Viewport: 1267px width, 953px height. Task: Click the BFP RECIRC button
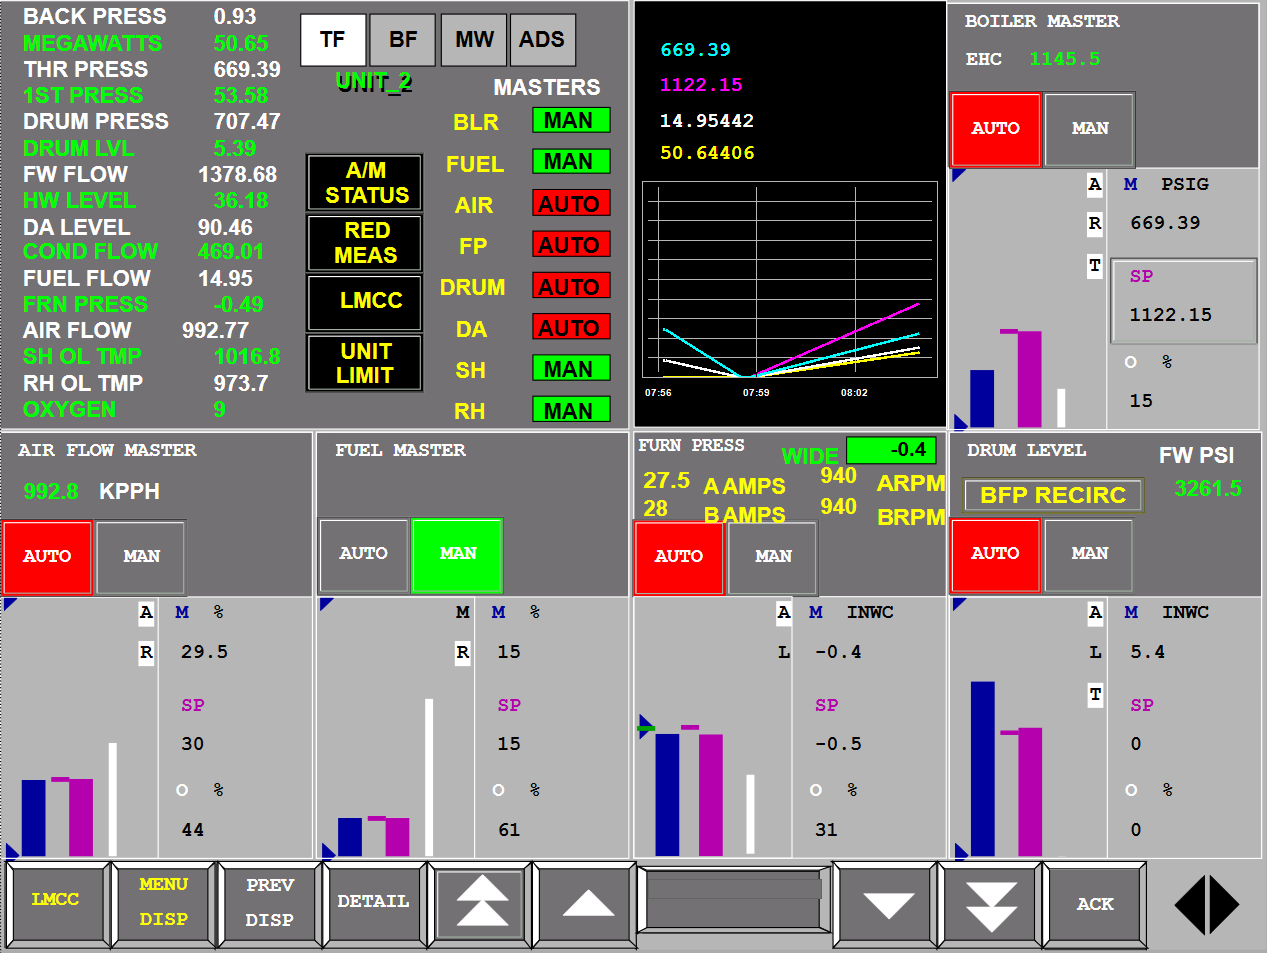coord(1052,495)
